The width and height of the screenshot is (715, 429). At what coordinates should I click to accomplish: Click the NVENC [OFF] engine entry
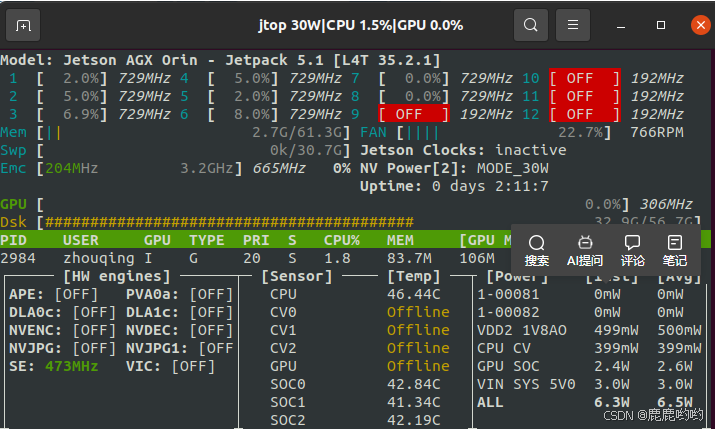pyautogui.click(x=62, y=331)
